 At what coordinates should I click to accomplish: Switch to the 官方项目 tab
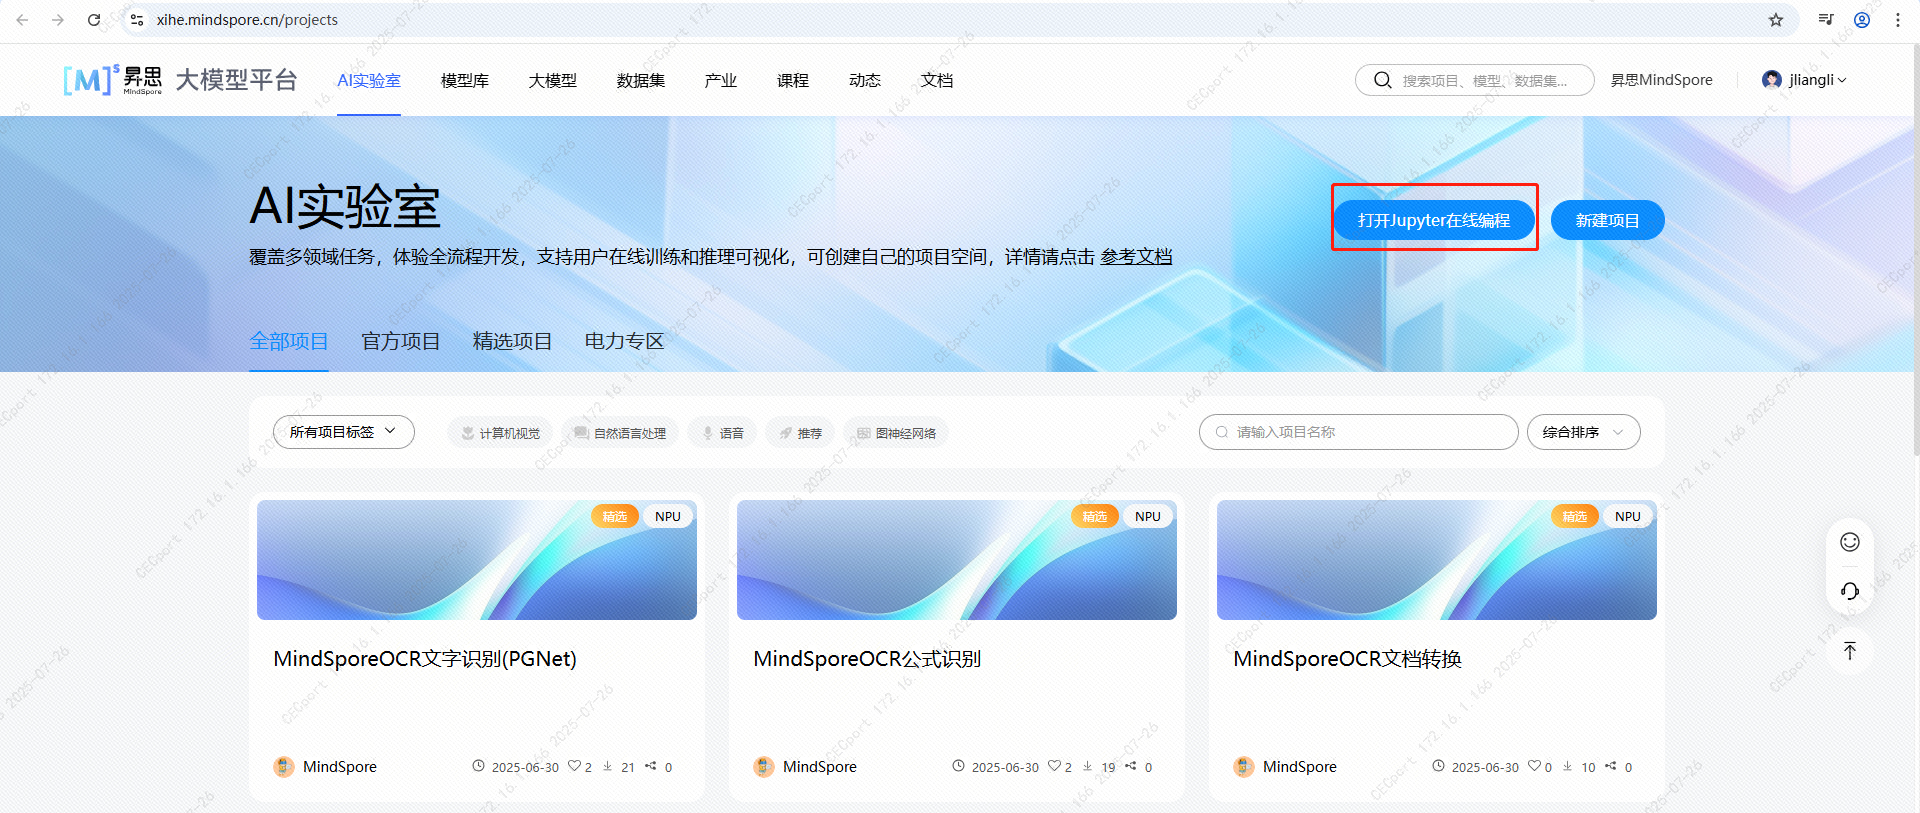[401, 341]
